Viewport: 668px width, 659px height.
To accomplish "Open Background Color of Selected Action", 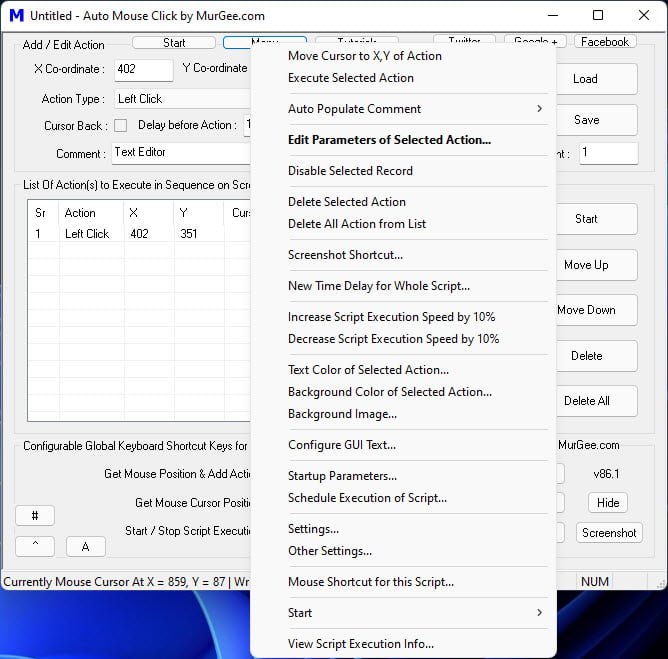I will coord(389,392).
